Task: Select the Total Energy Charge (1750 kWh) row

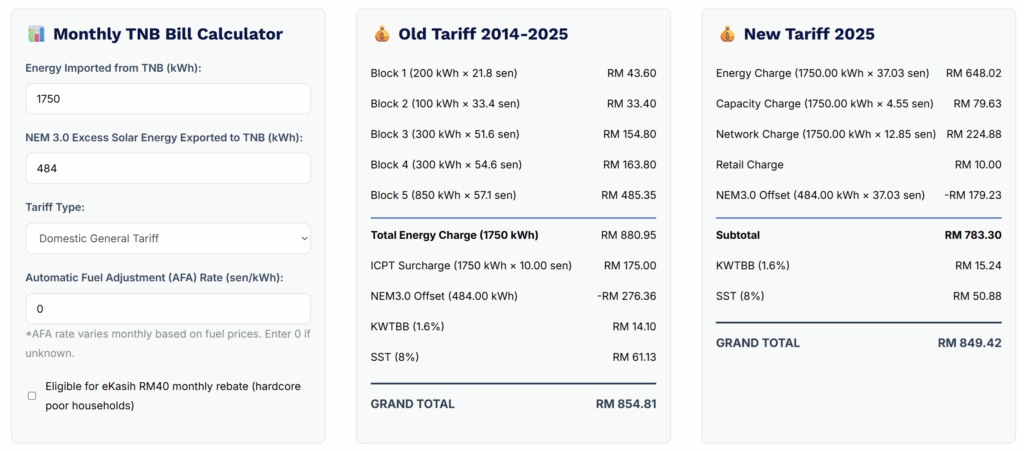Action: (513, 235)
